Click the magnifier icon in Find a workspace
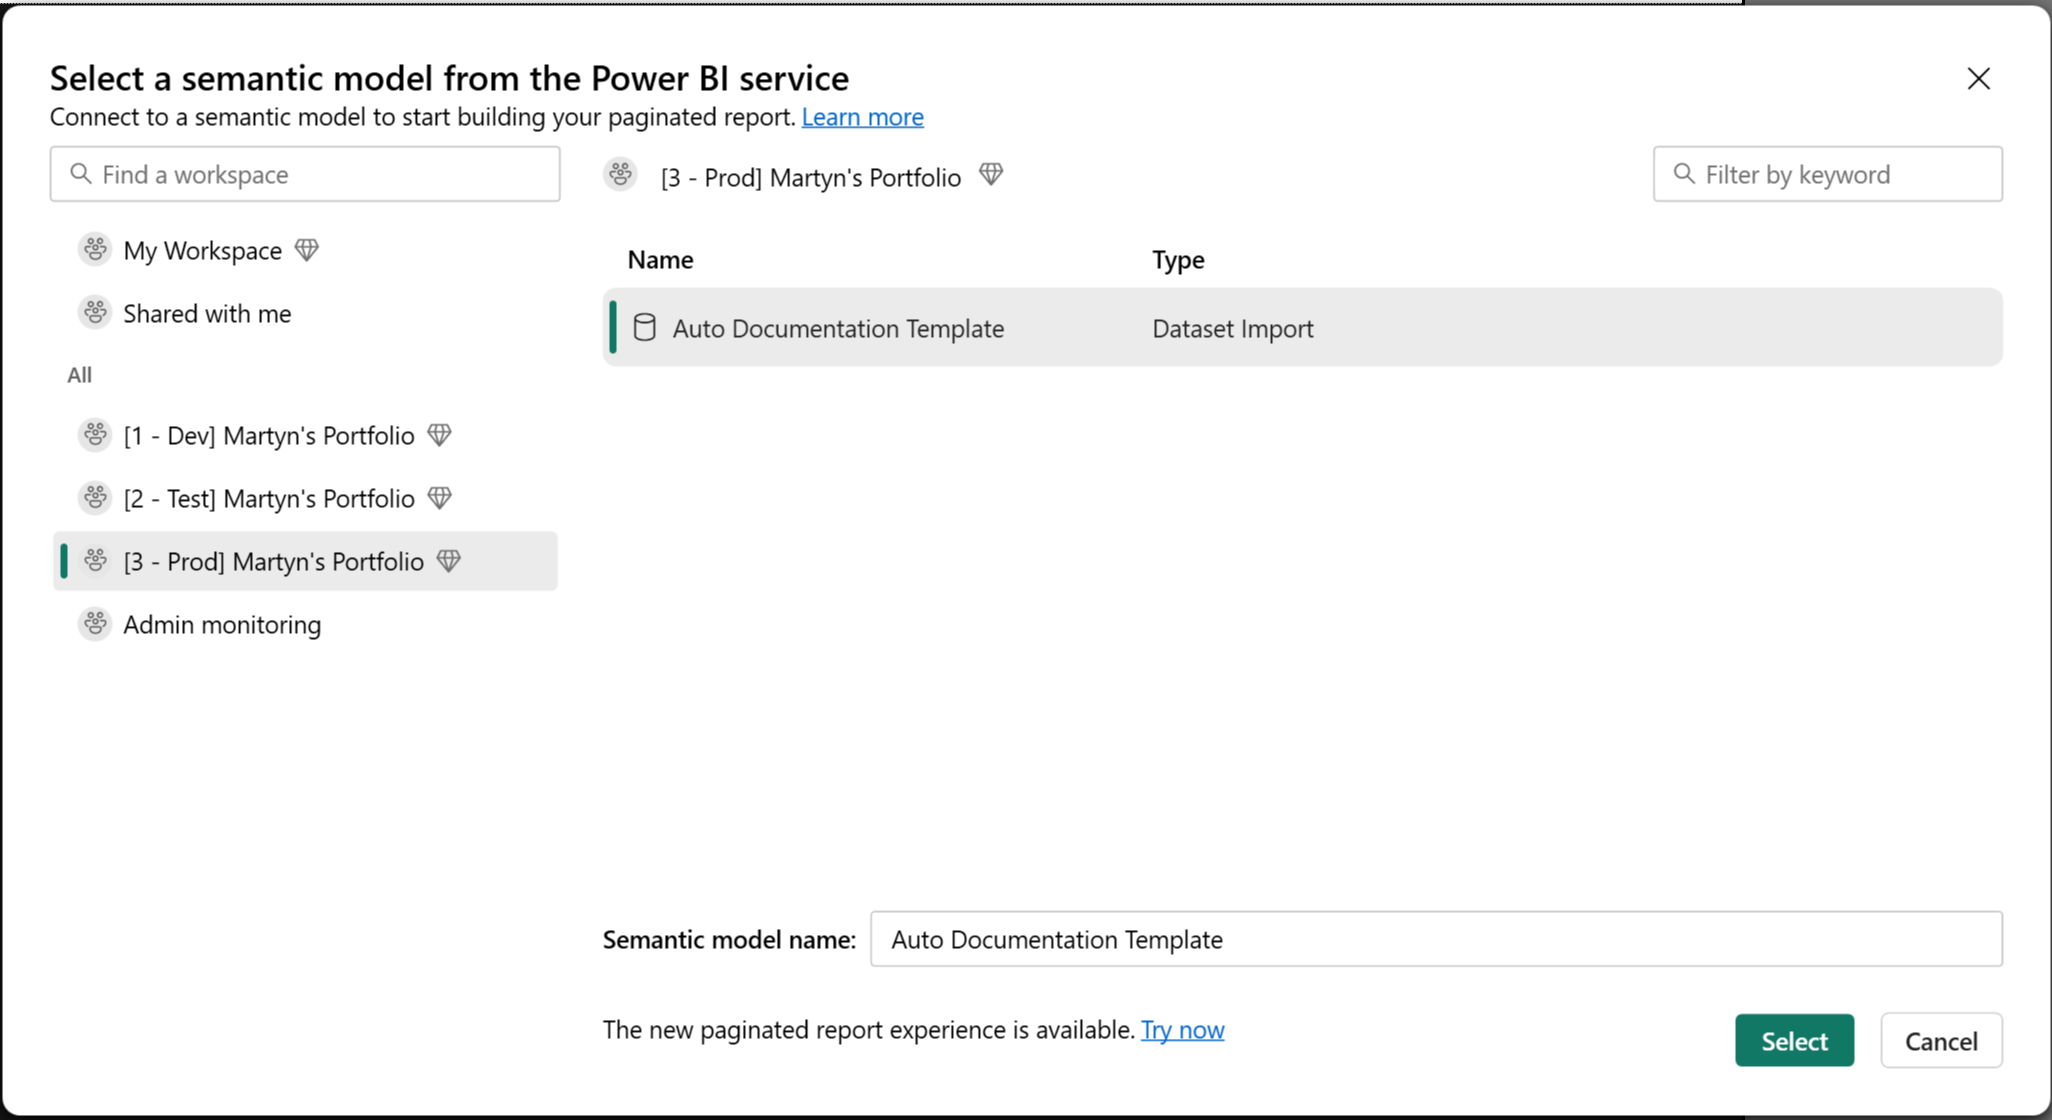This screenshot has width=2052, height=1120. 81,174
